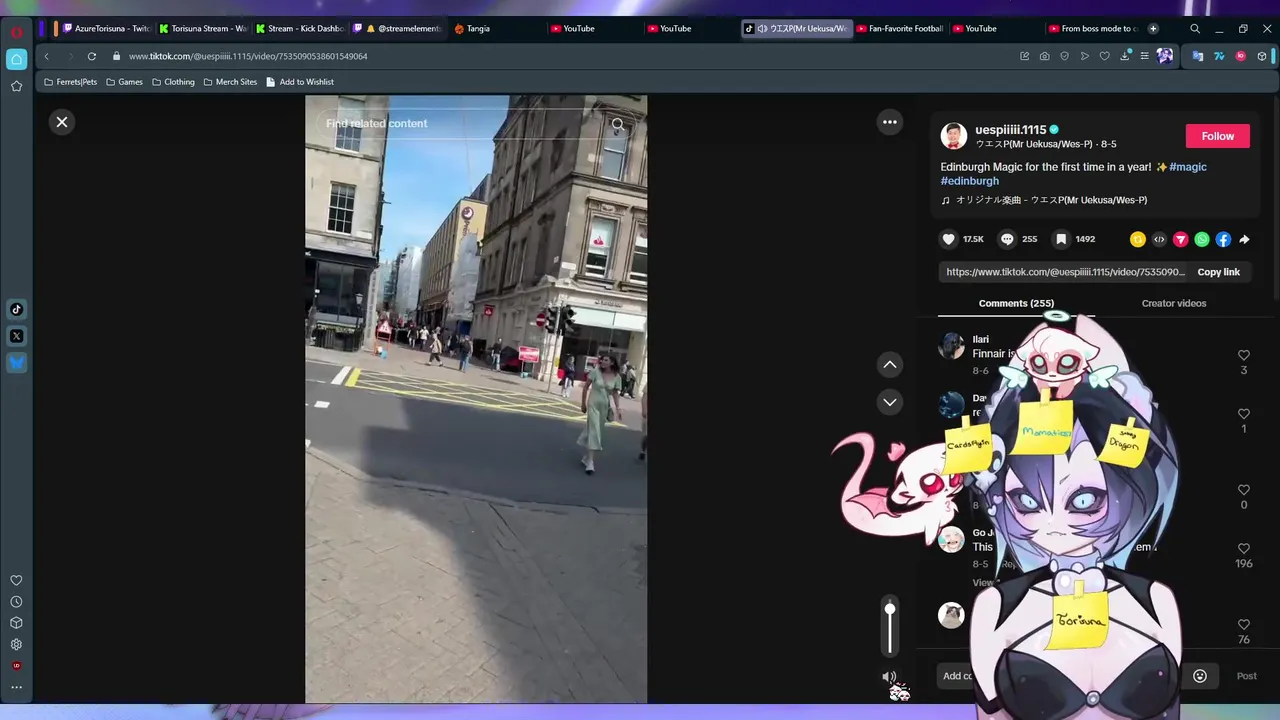Open emoji picker in comment box

(1200, 676)
